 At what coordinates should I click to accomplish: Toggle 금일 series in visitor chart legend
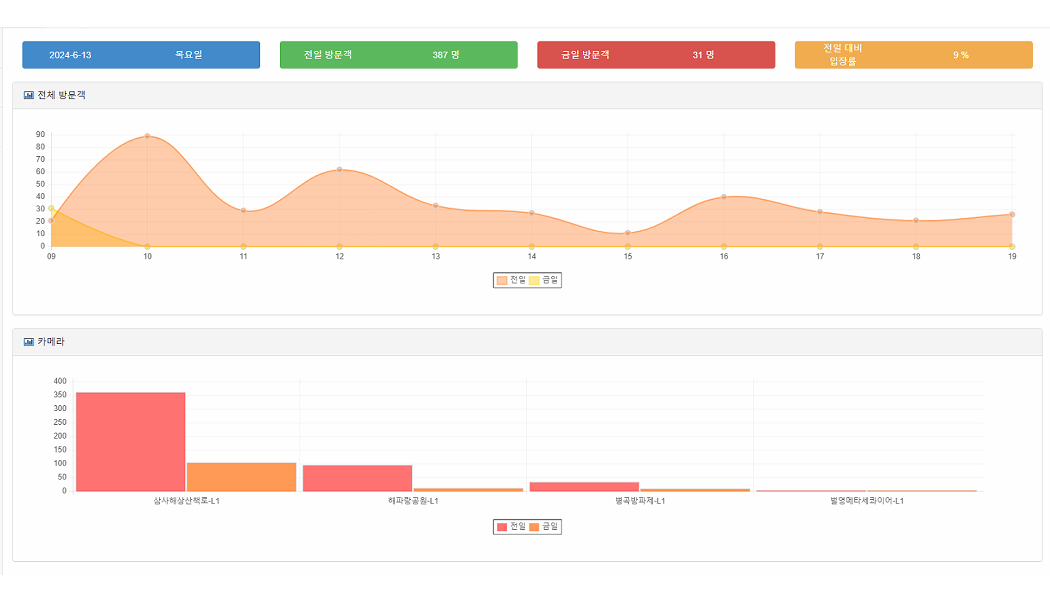545,280
